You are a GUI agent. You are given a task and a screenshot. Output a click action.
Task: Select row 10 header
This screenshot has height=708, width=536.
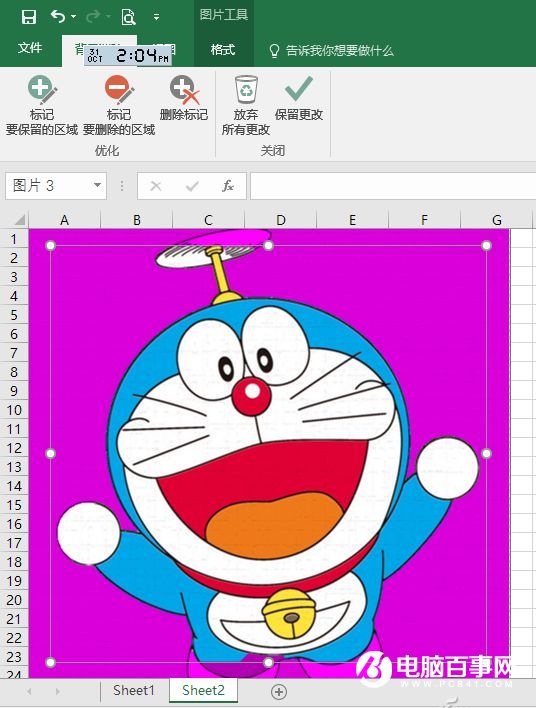click(14, 410)
